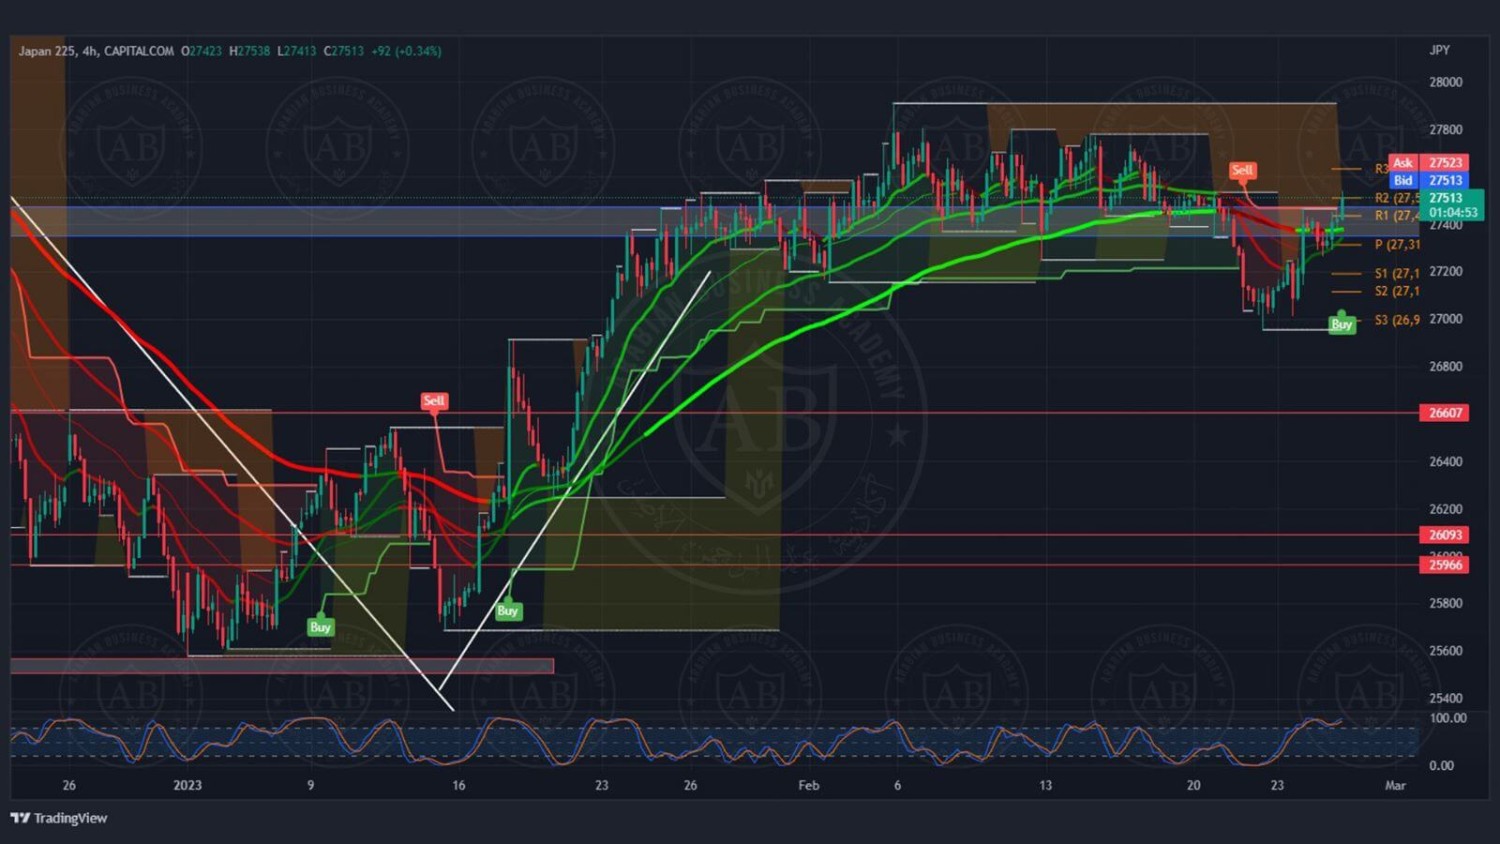Screen dimensions: 1500x844
Task: Click the S1 pivot label
Action: [x=1397, y=273]
